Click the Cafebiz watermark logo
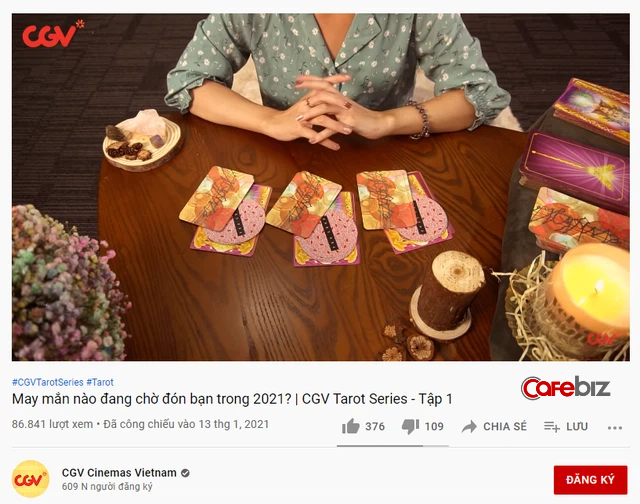Screen dimensions: 640x504 tap(566, 388)
